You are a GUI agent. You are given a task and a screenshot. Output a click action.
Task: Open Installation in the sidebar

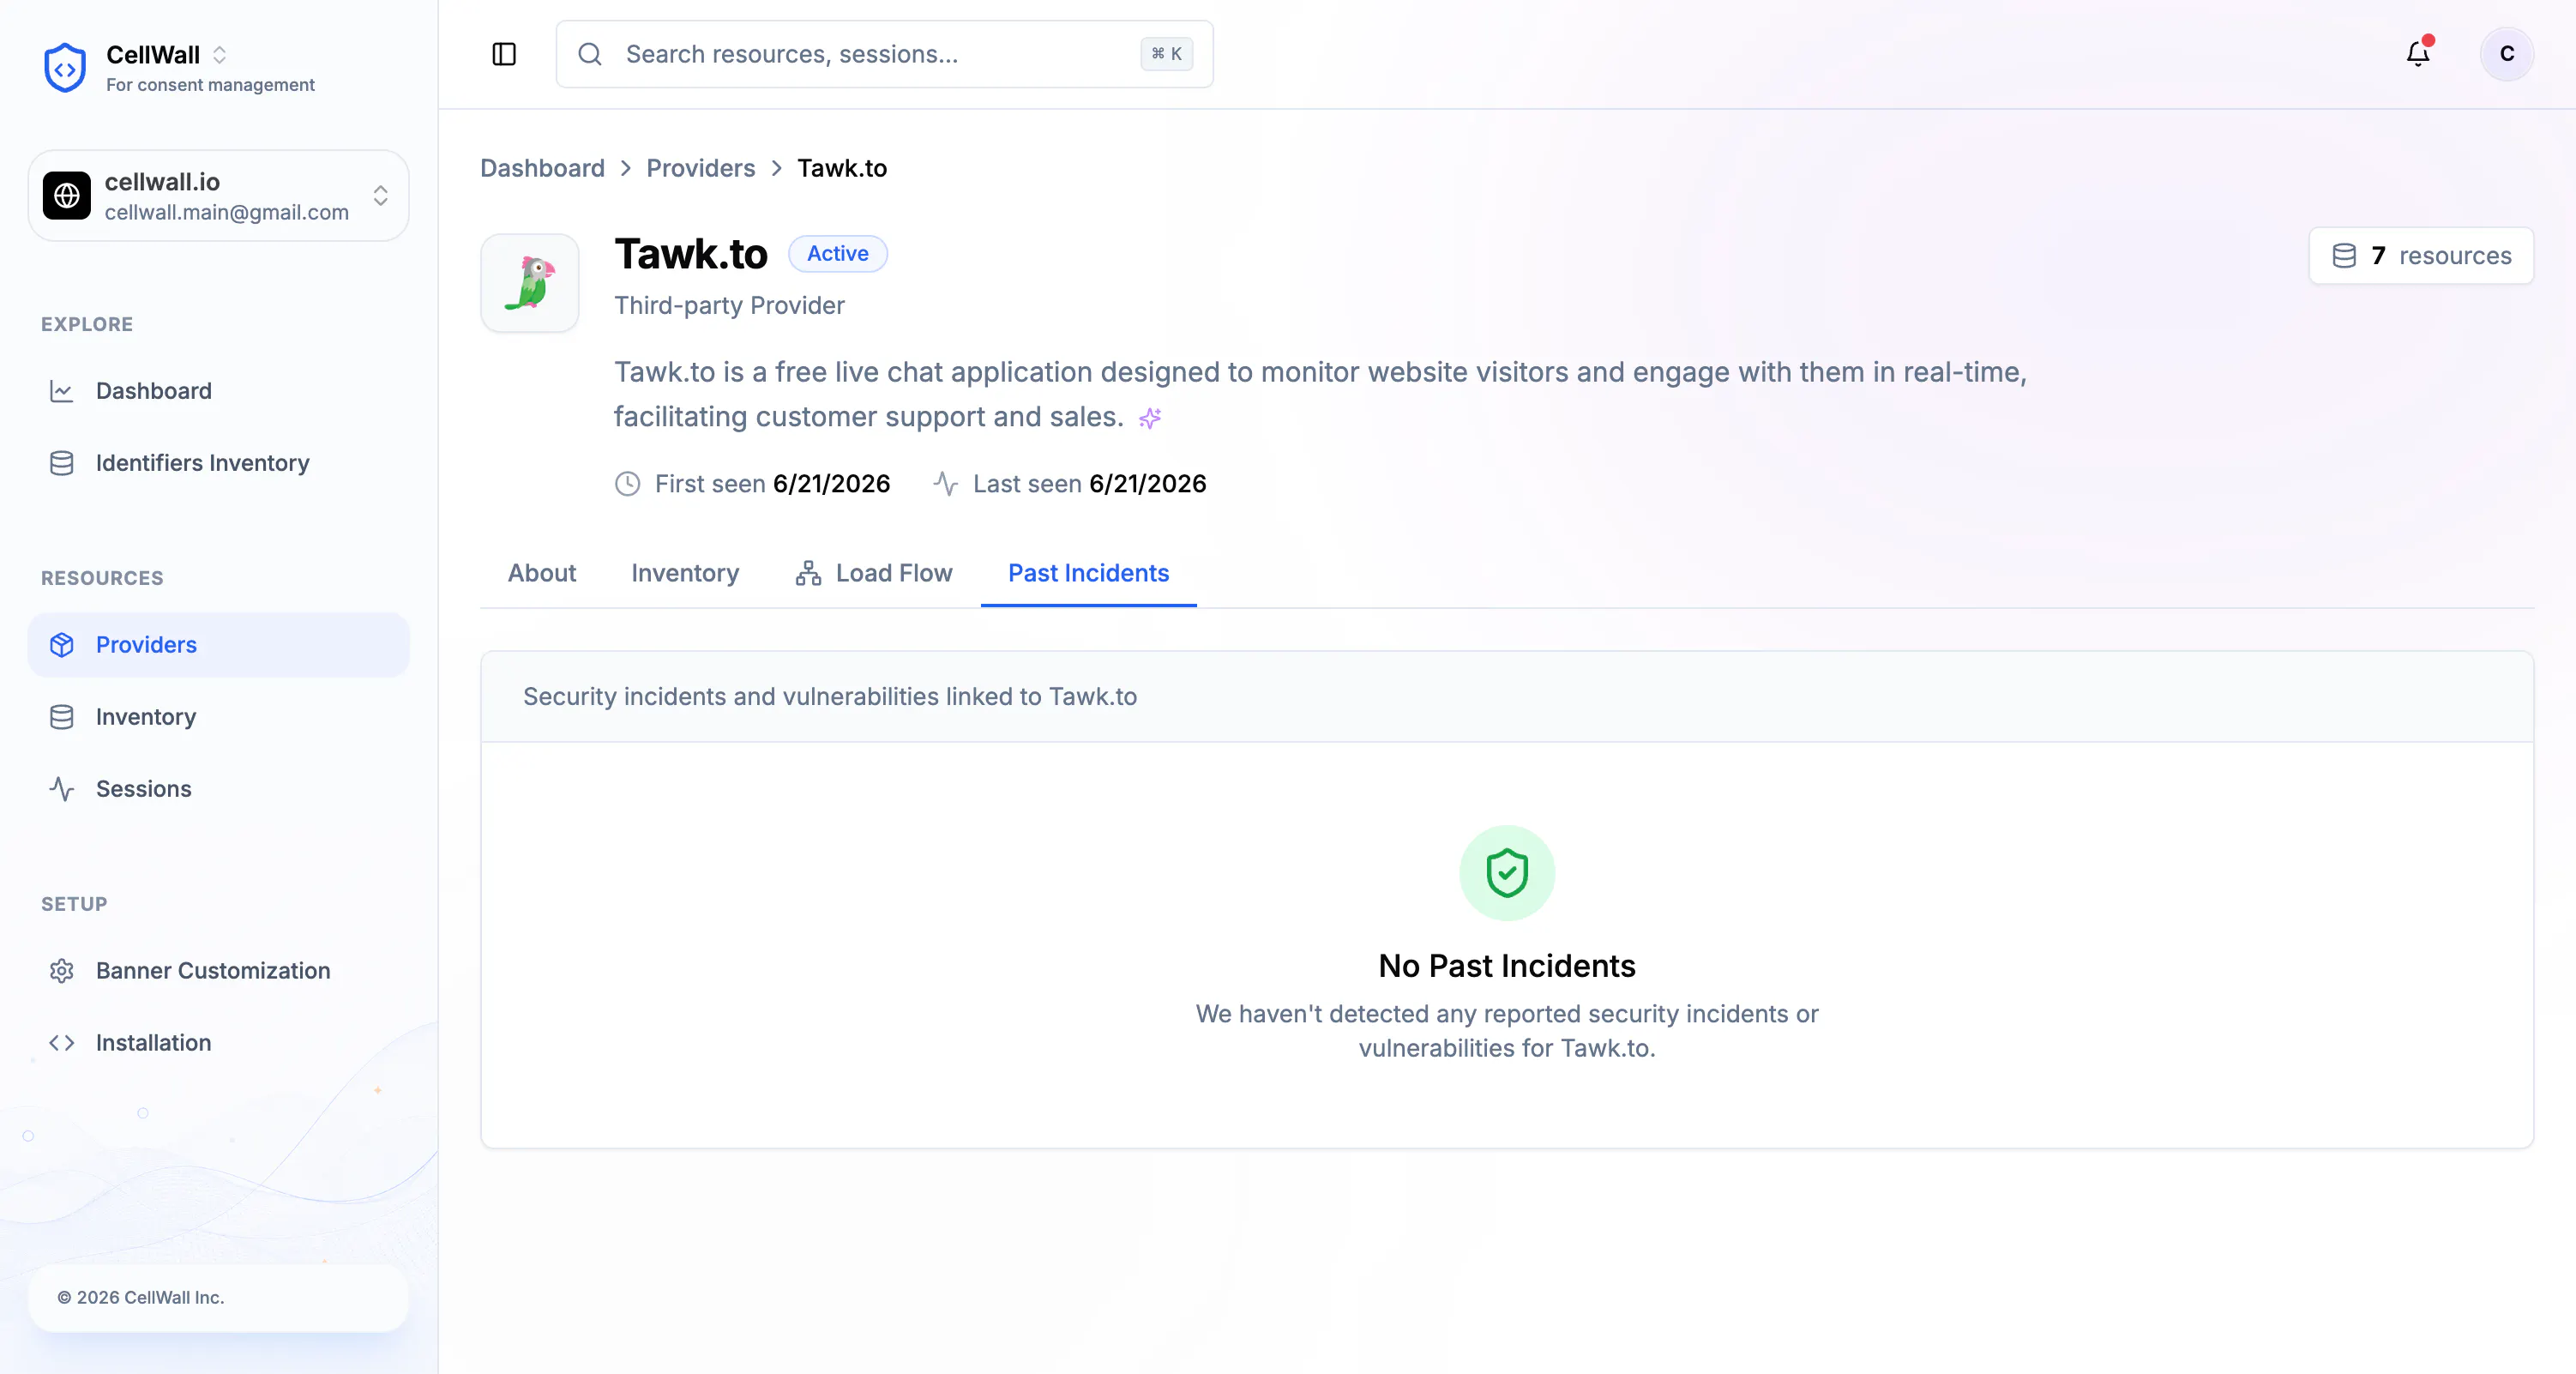tap(218, 1043)
